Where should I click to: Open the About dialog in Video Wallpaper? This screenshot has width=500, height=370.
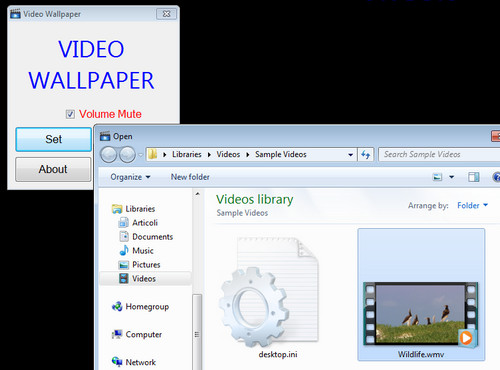coord(53,169)
